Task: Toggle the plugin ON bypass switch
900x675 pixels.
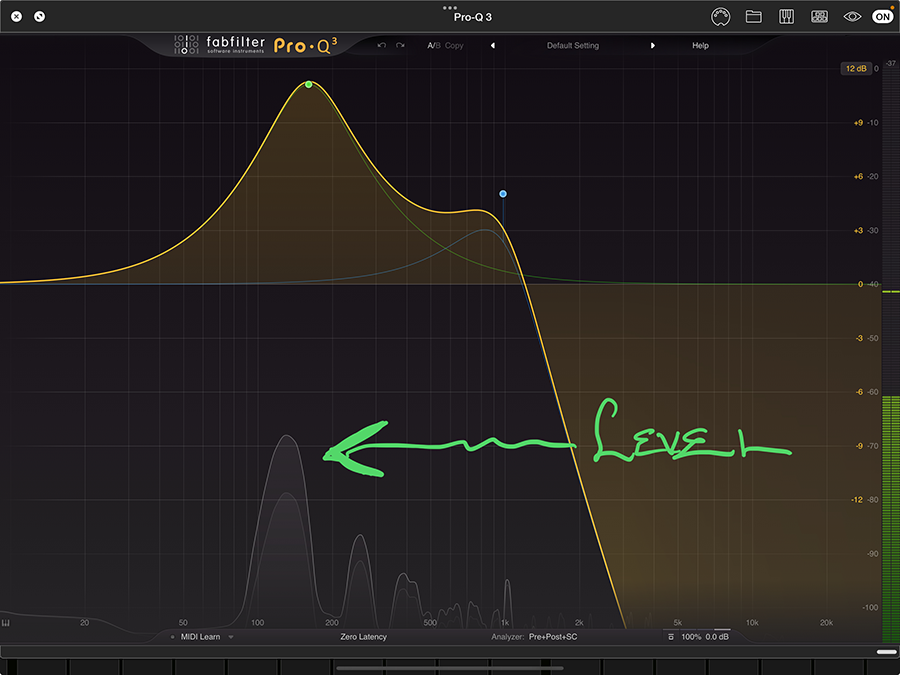Action: pyautogui.click(x=883, y=17)
